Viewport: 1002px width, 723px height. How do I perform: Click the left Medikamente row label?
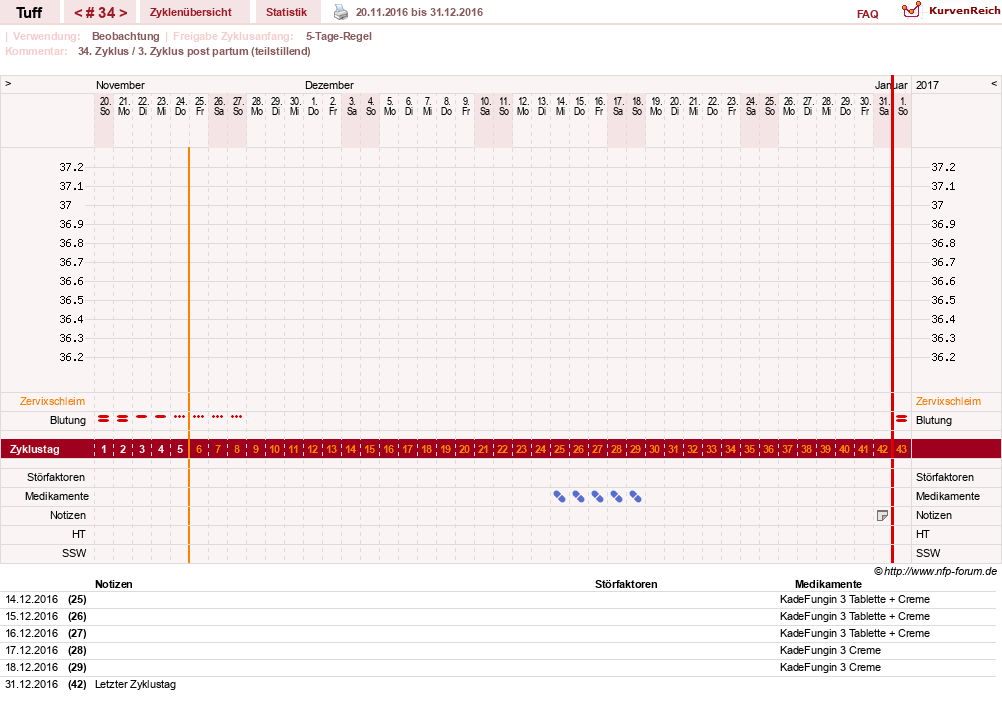[57, 496]
